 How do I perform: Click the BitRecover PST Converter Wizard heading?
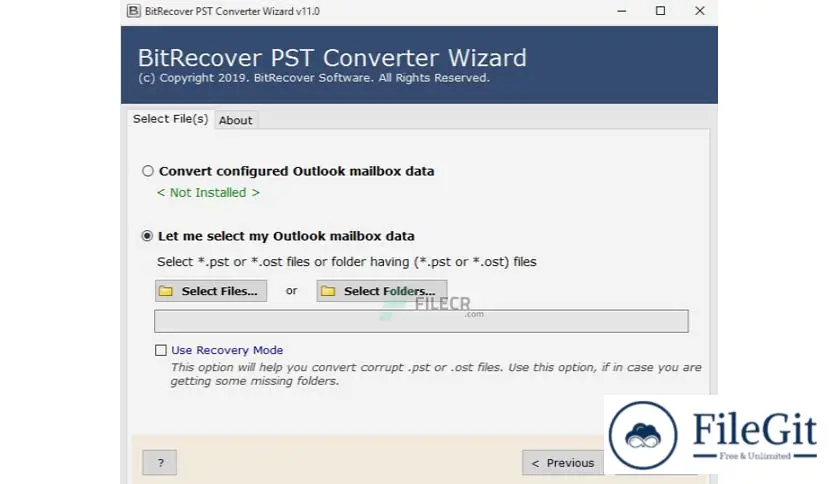332,58
